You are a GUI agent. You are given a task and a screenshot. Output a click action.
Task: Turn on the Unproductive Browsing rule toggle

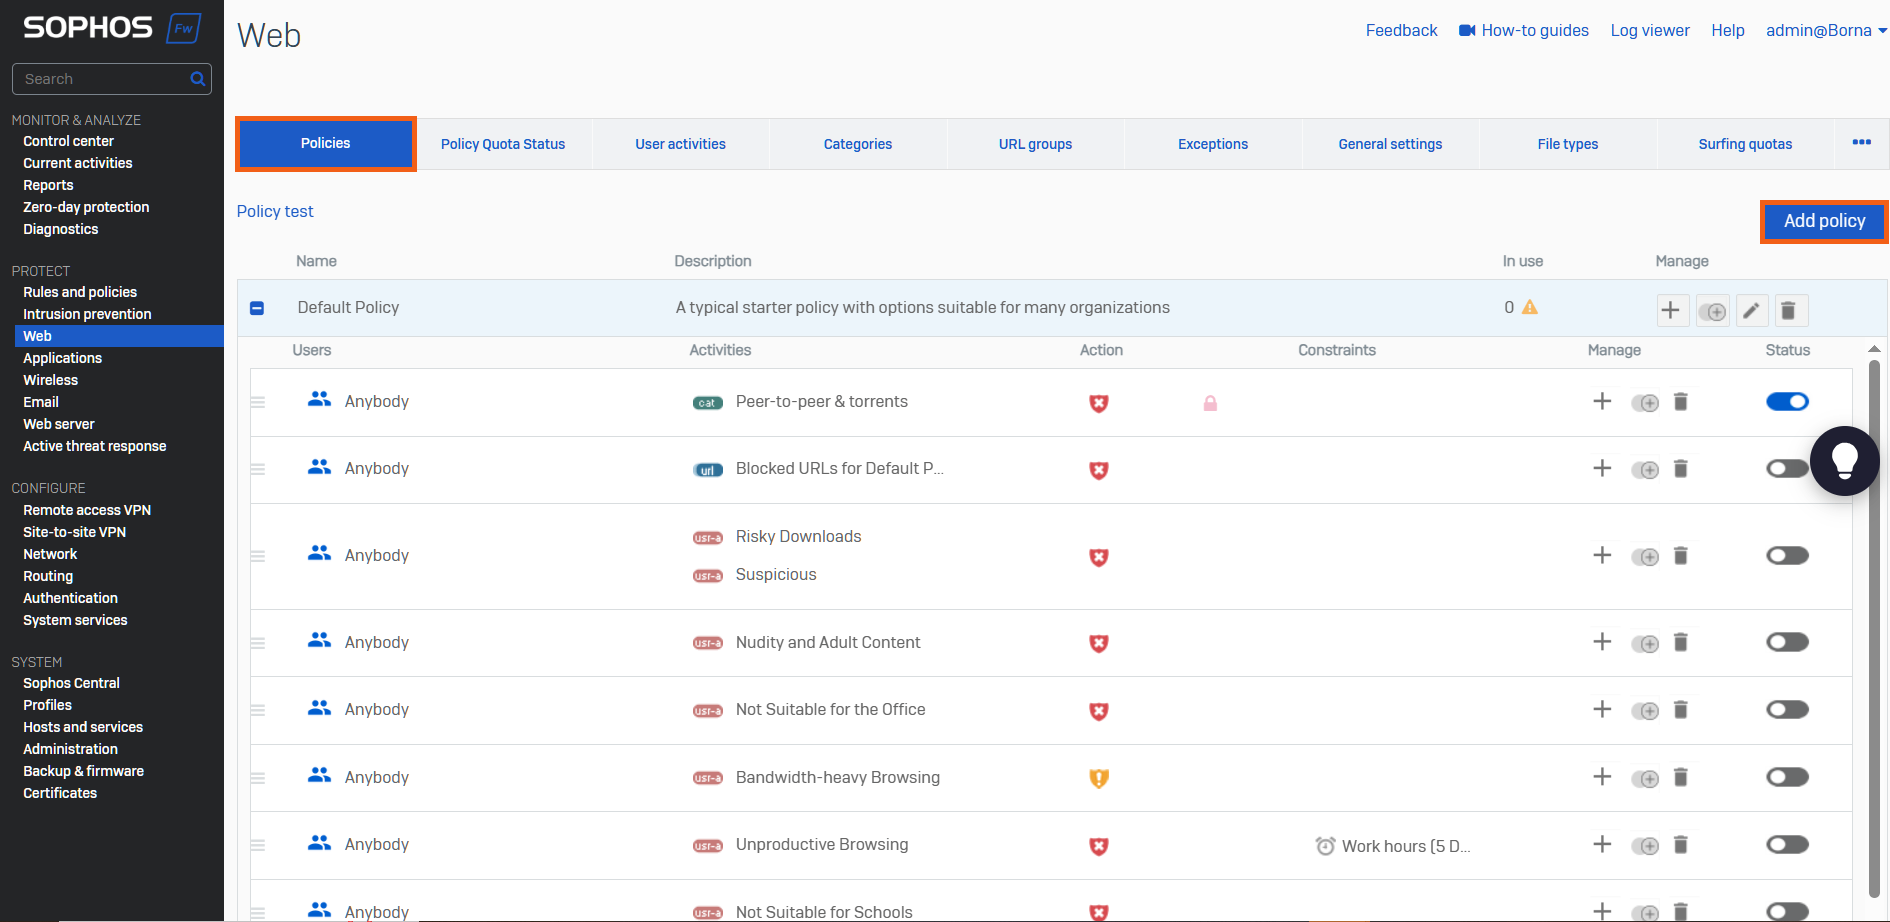coord(1788,845)
